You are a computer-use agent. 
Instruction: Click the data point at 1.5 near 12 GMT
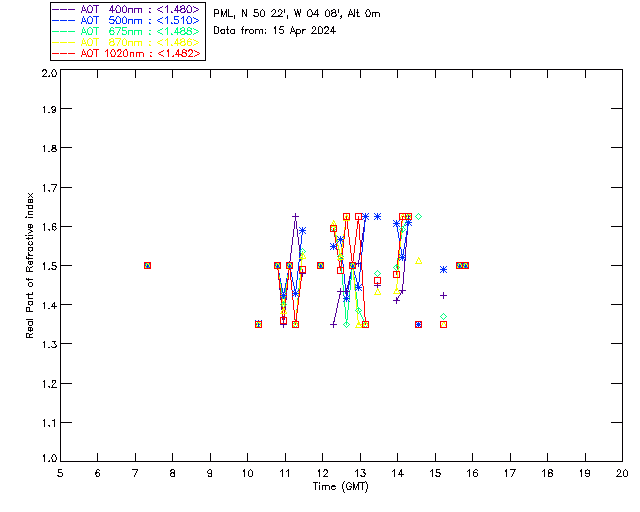pyautogui.click(x=320, y=265)
